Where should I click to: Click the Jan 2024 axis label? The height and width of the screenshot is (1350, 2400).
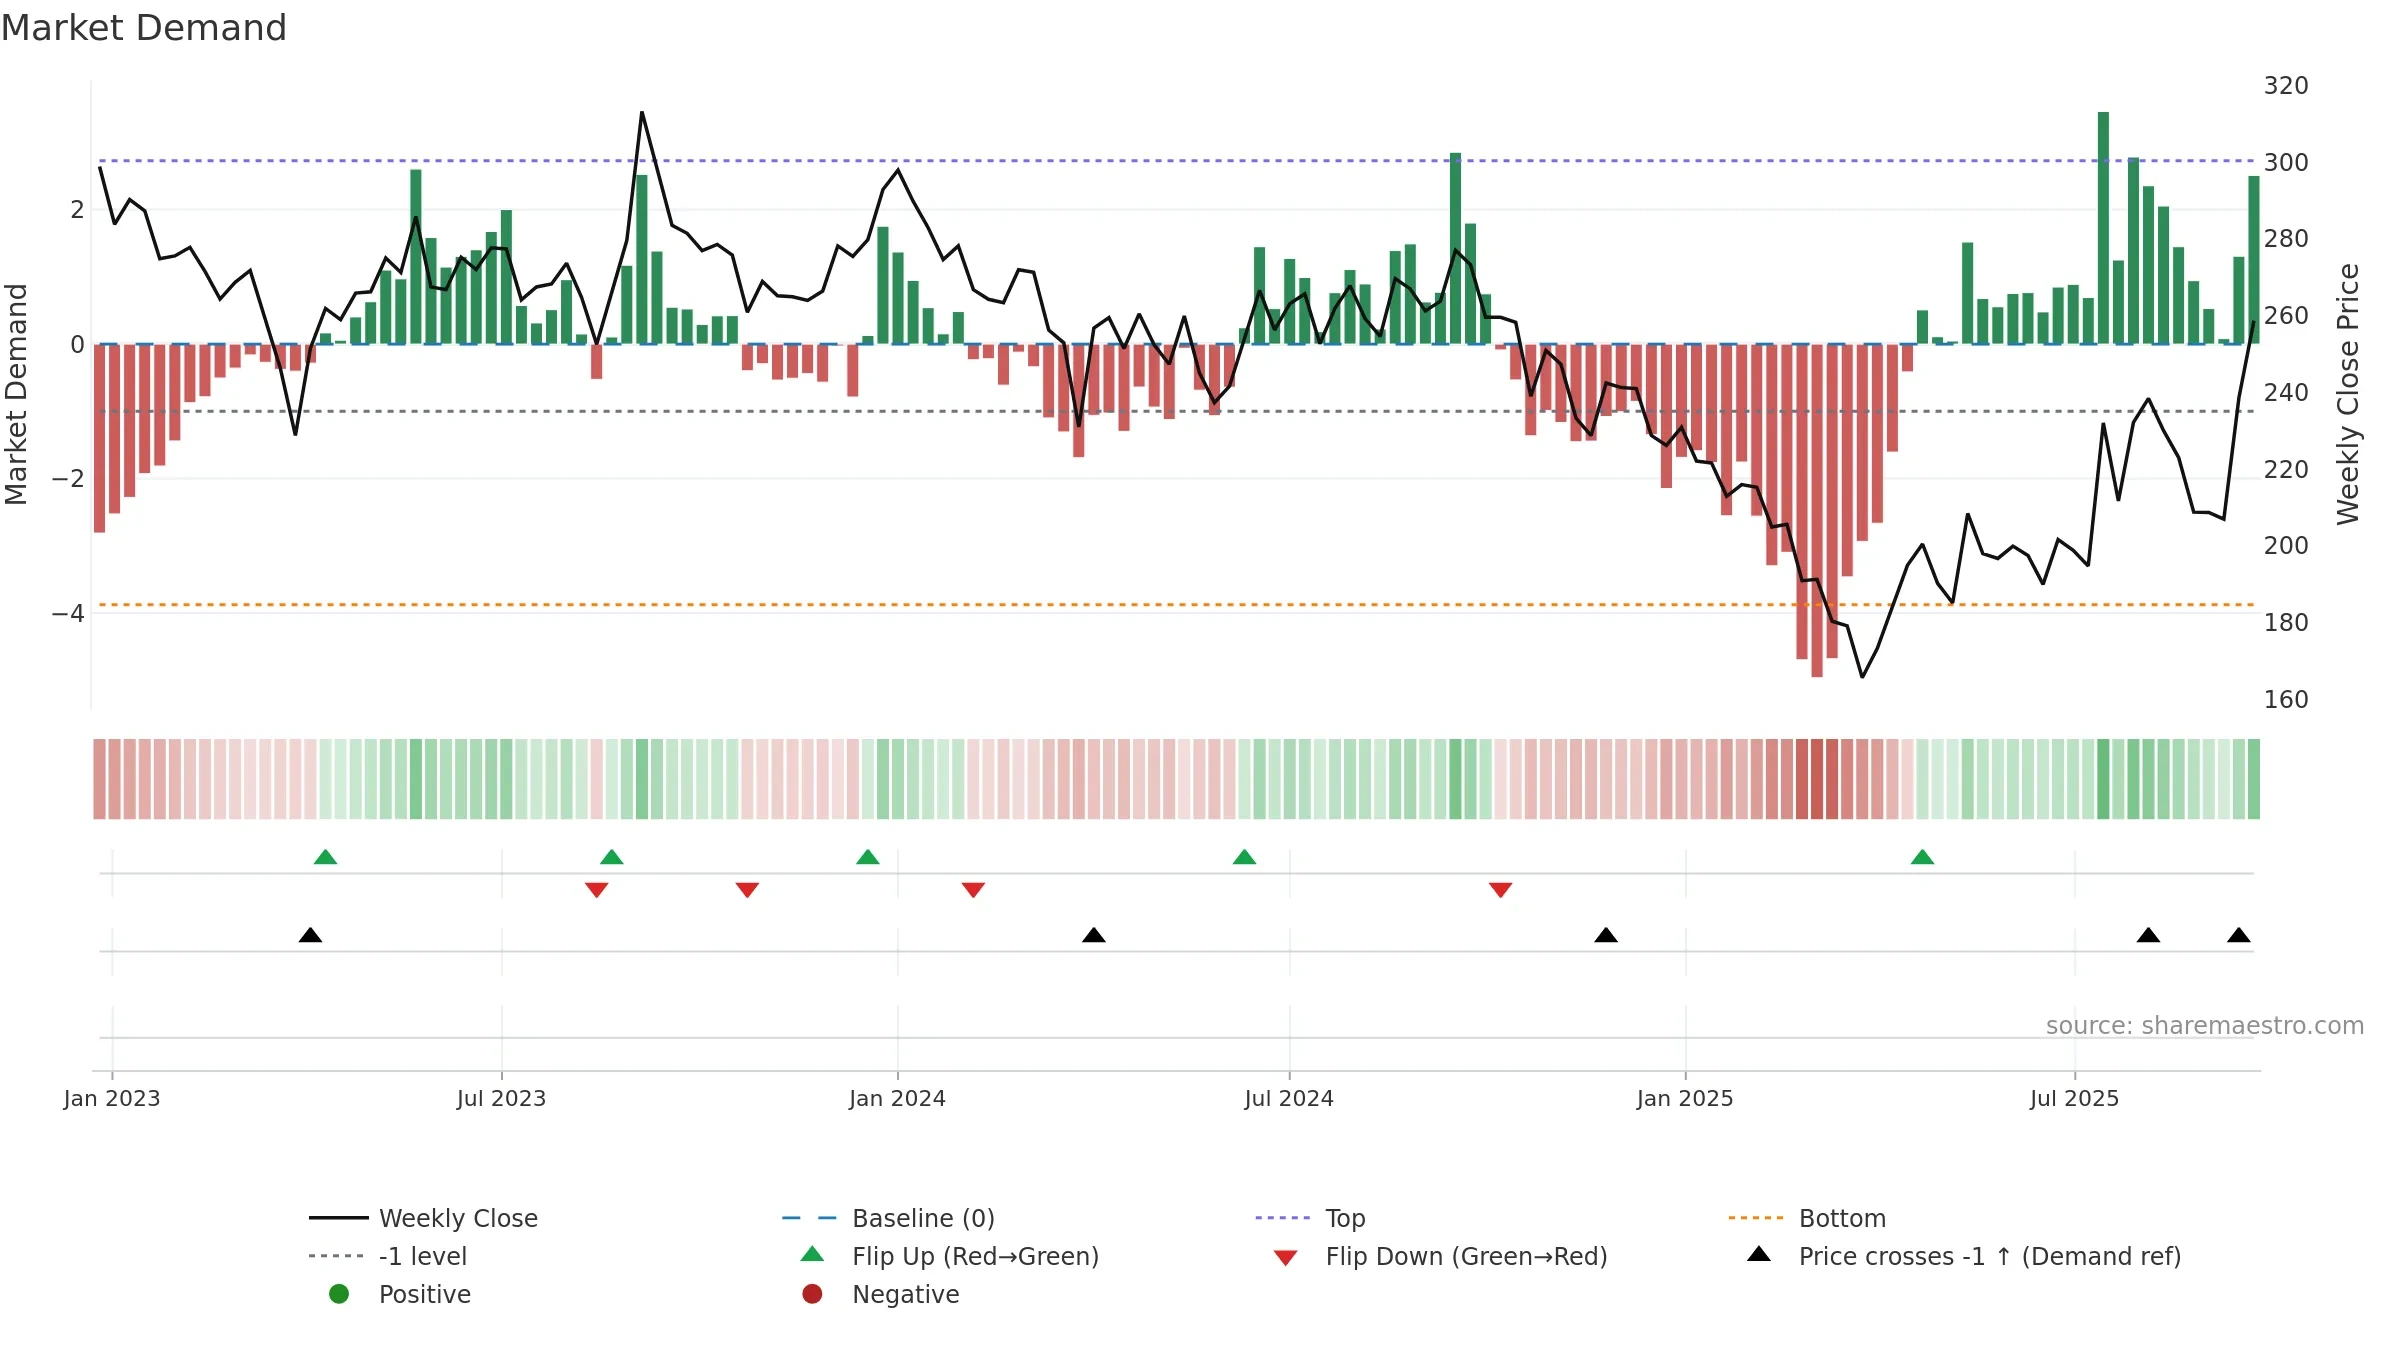click(x=898, y=1099)
